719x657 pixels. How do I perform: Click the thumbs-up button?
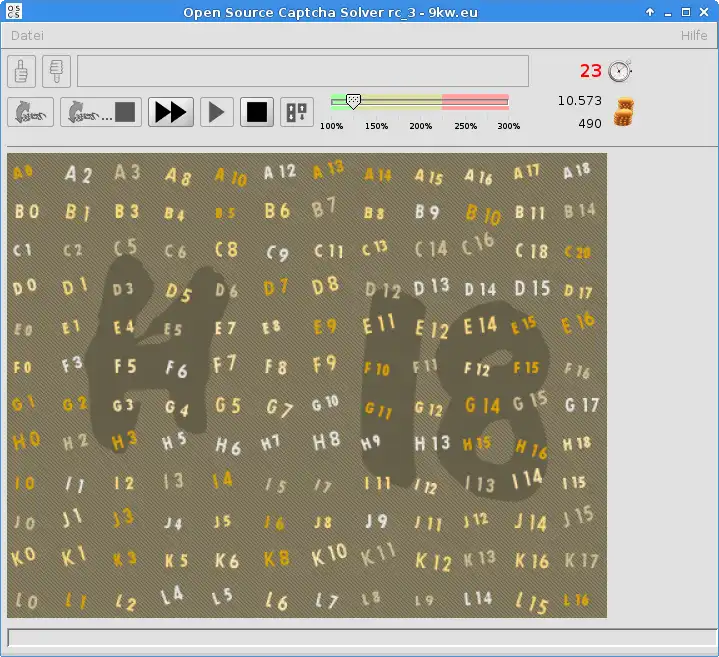point(22,72)
